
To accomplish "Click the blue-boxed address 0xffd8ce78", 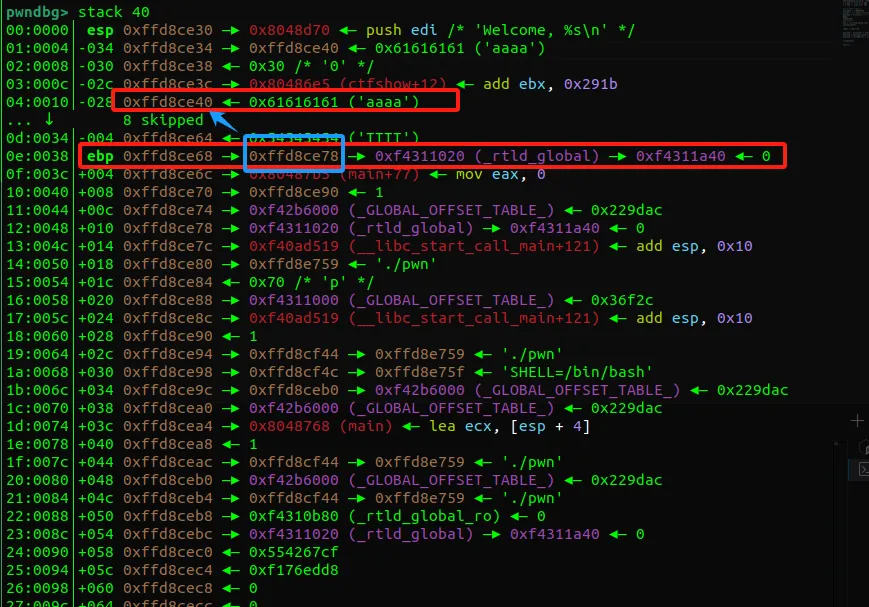I will pyautogui.click(x=294, y=156).
